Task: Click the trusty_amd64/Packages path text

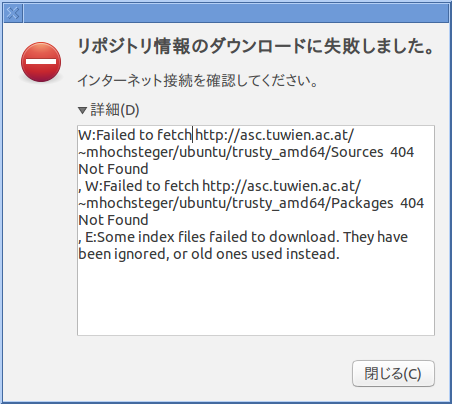Action: [x=313, y=203]
